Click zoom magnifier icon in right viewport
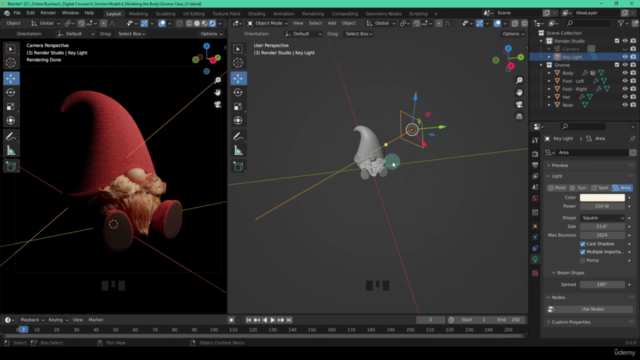 [519, 80]
